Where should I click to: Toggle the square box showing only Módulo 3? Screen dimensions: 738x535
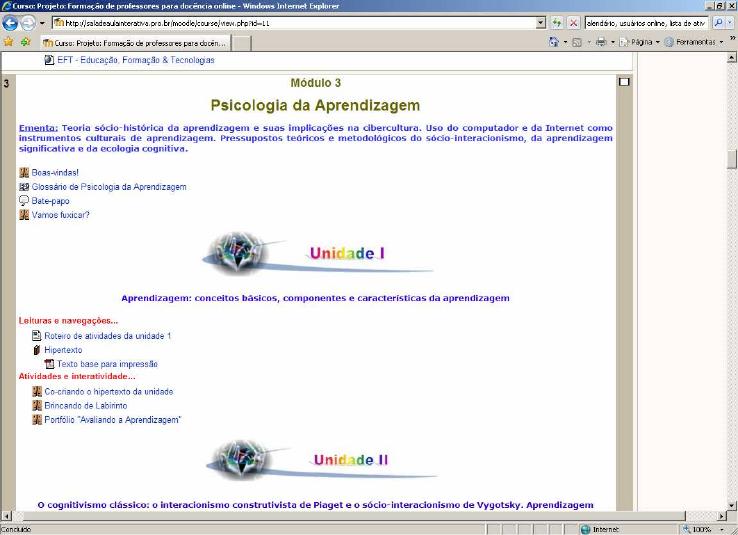[x=624, y=82]
